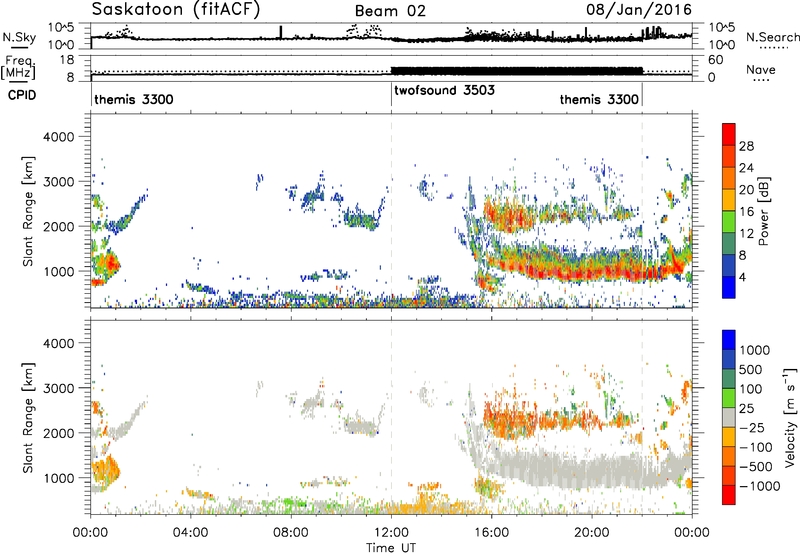Viewport: 800px width, 554px height.
Task: Click the "Beam 02" label
Action: (390, 11)
